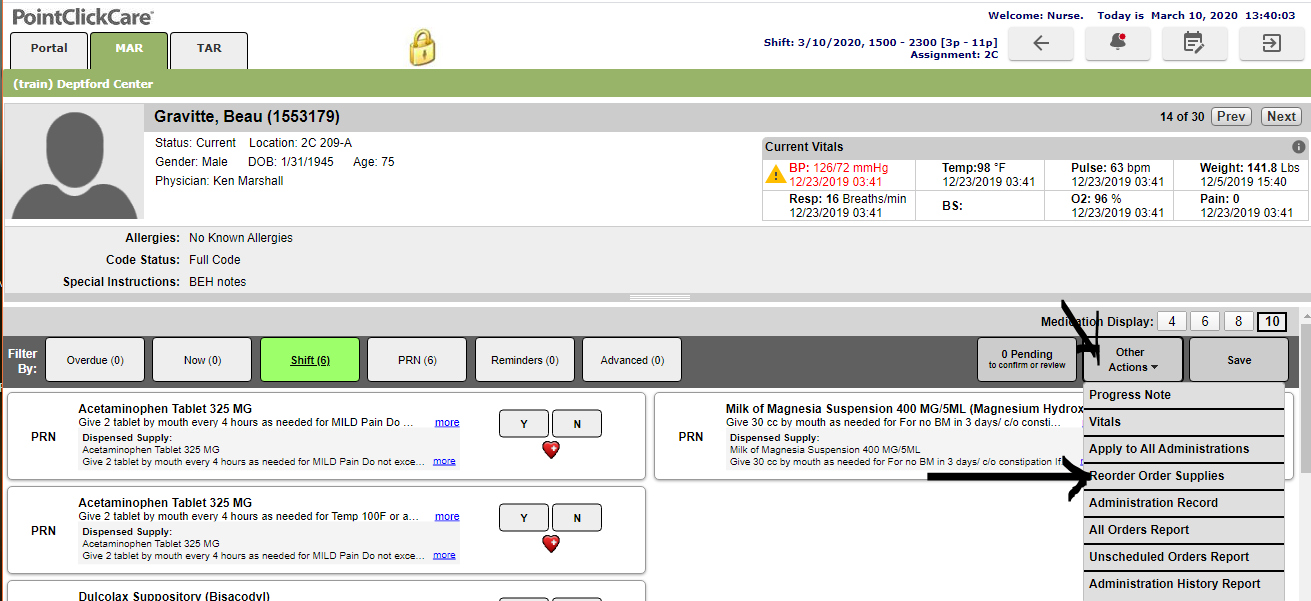Click the Save button
The height and width of the screenshot is (601, 1311).
1239,360
